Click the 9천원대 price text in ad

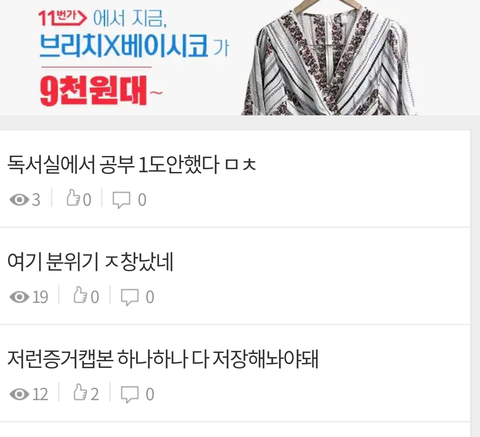[x=93, y=91]
